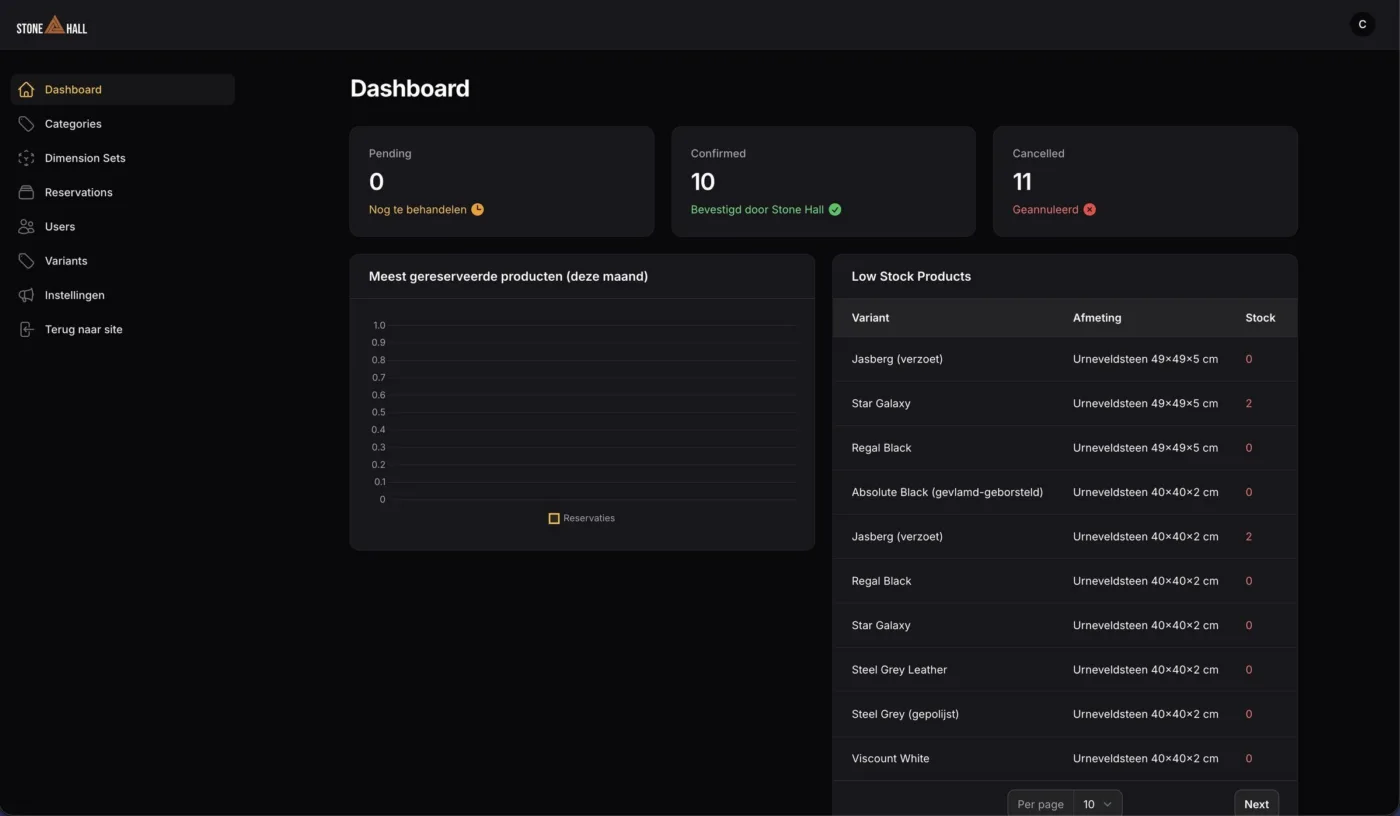The height and width of the screenshot is (816, 1400).
Task: Select the Viscount White table row
Action: (x=1065, y=759)
